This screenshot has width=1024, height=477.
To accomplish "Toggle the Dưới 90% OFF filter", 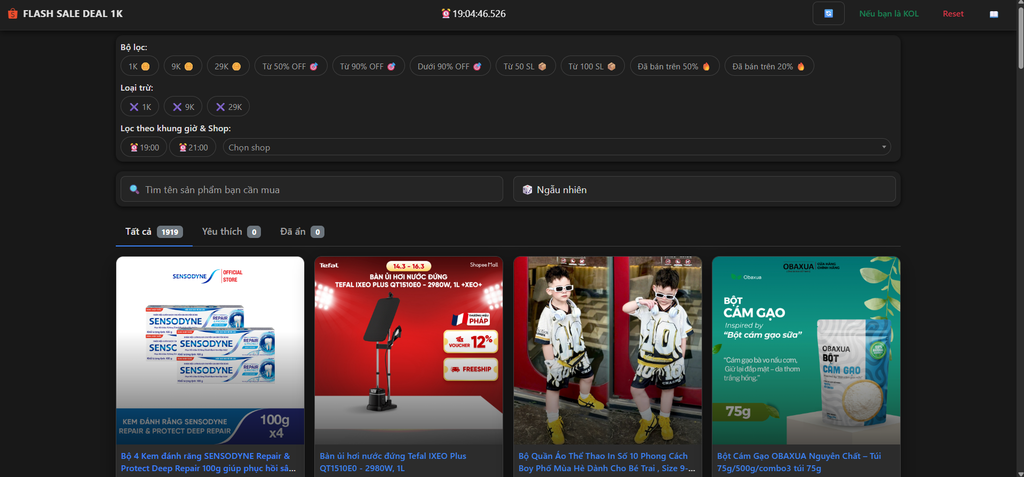I will (x=450, y=66).
